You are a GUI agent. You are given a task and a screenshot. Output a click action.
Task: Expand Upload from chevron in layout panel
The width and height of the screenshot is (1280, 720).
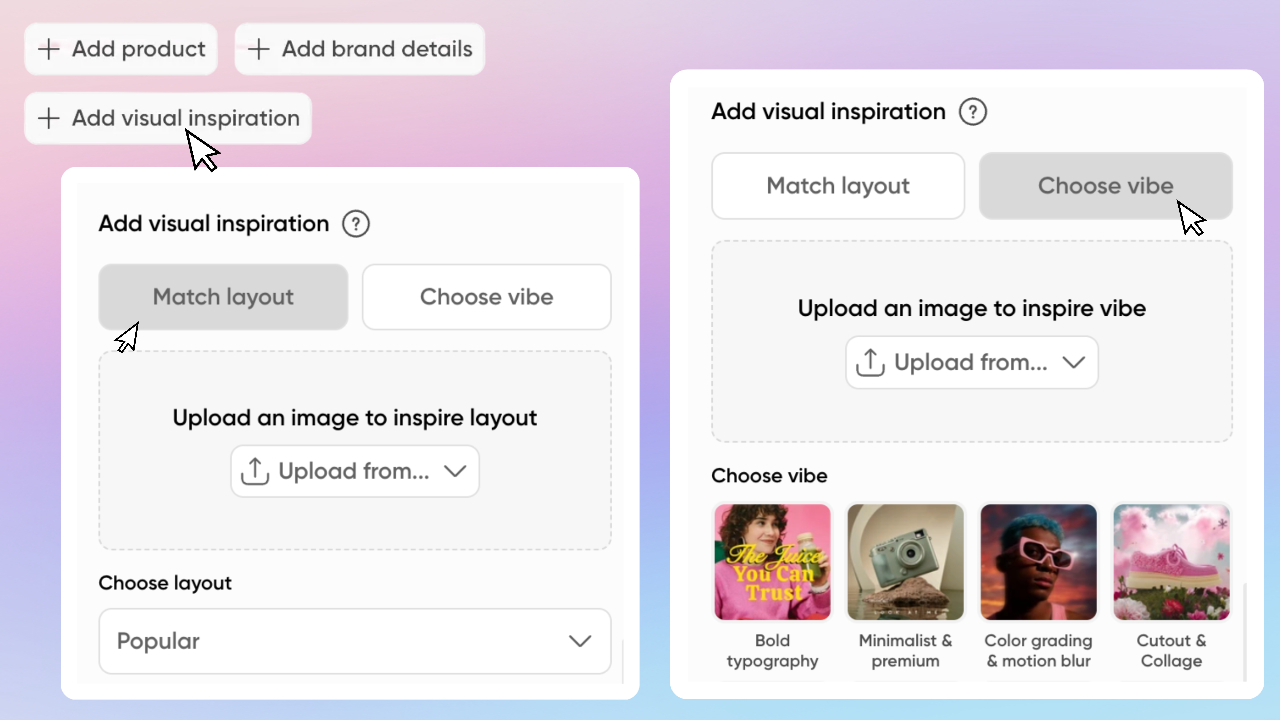coord(455,472)
